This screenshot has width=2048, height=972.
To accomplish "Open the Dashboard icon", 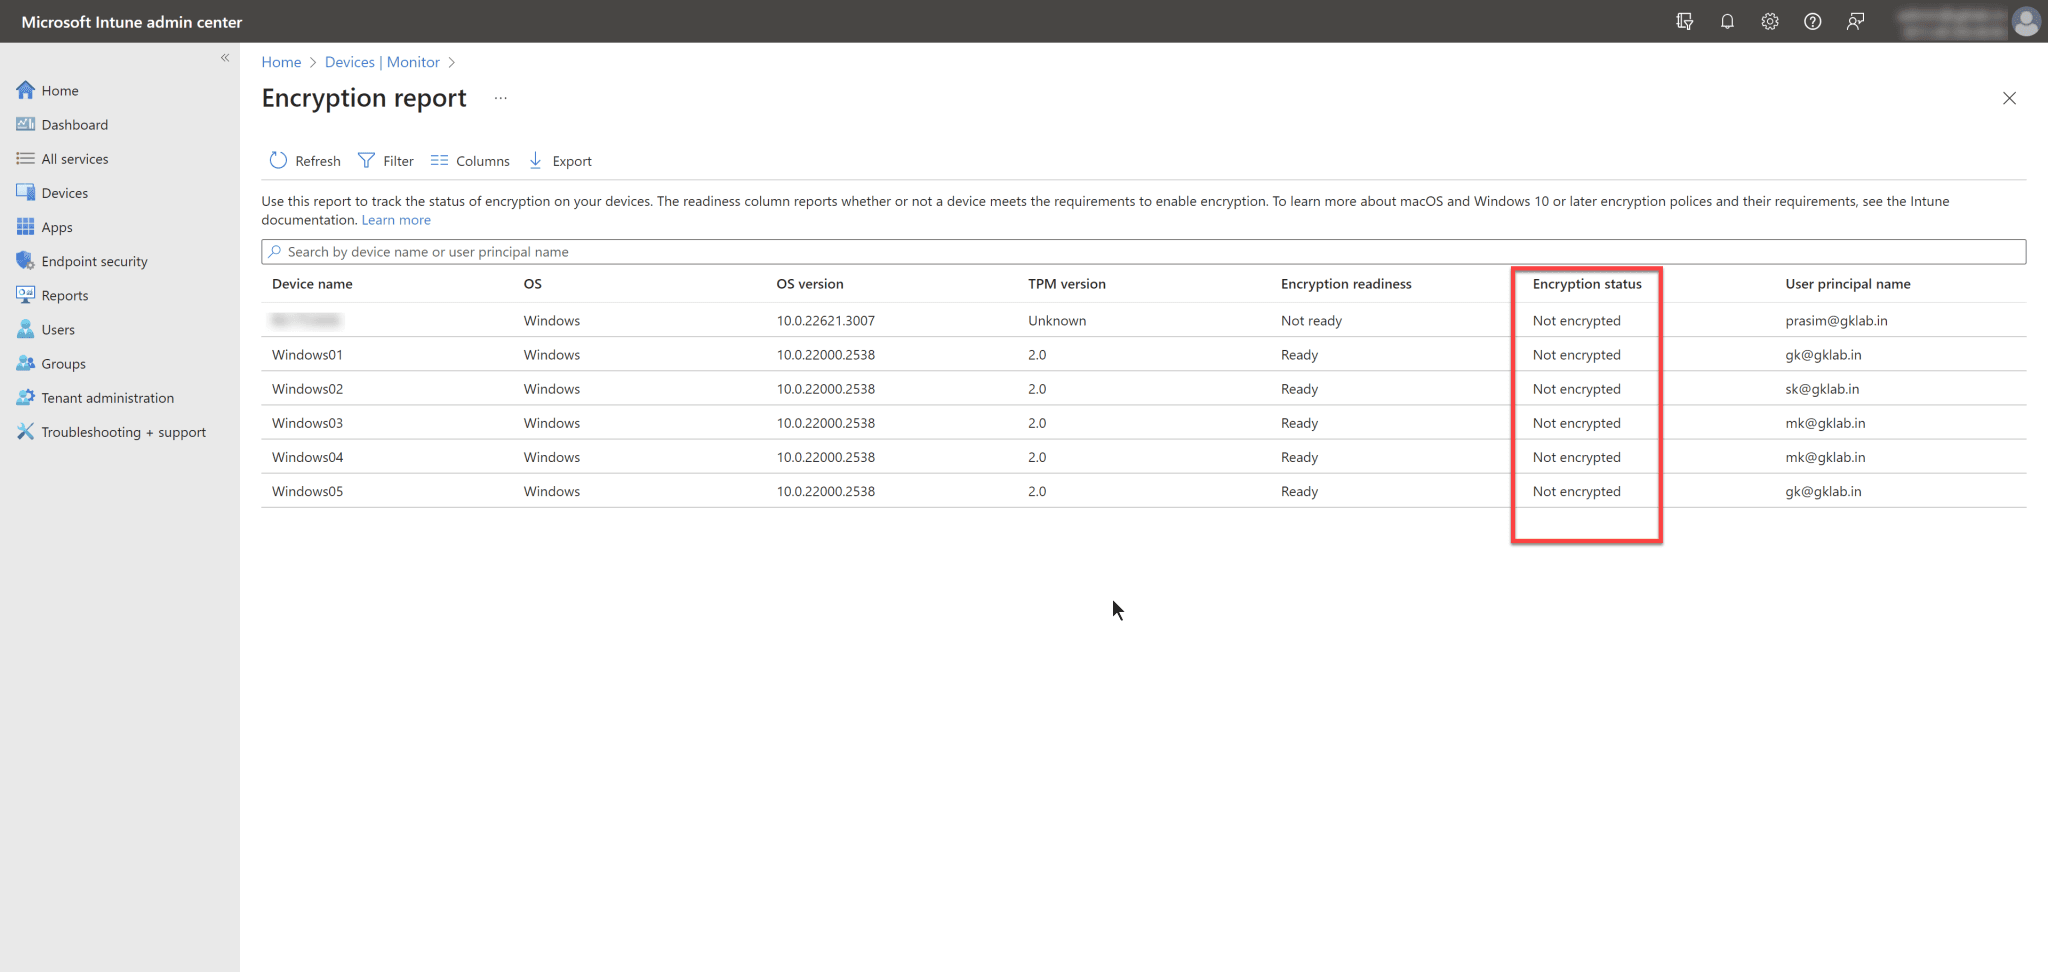I will coord(25,124).
